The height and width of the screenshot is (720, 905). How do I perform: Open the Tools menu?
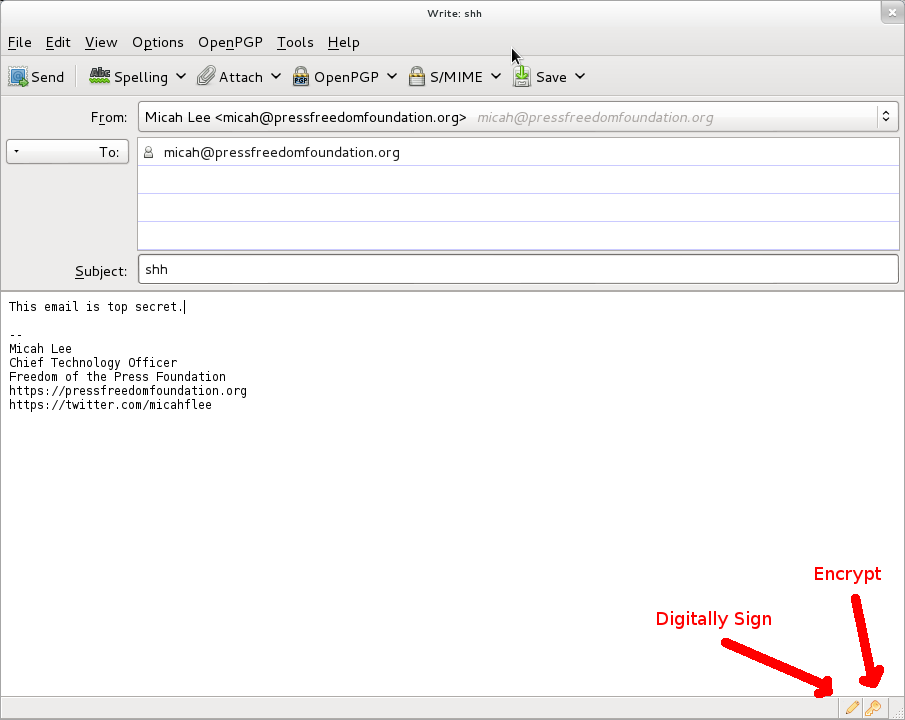[x=295, y=42]
